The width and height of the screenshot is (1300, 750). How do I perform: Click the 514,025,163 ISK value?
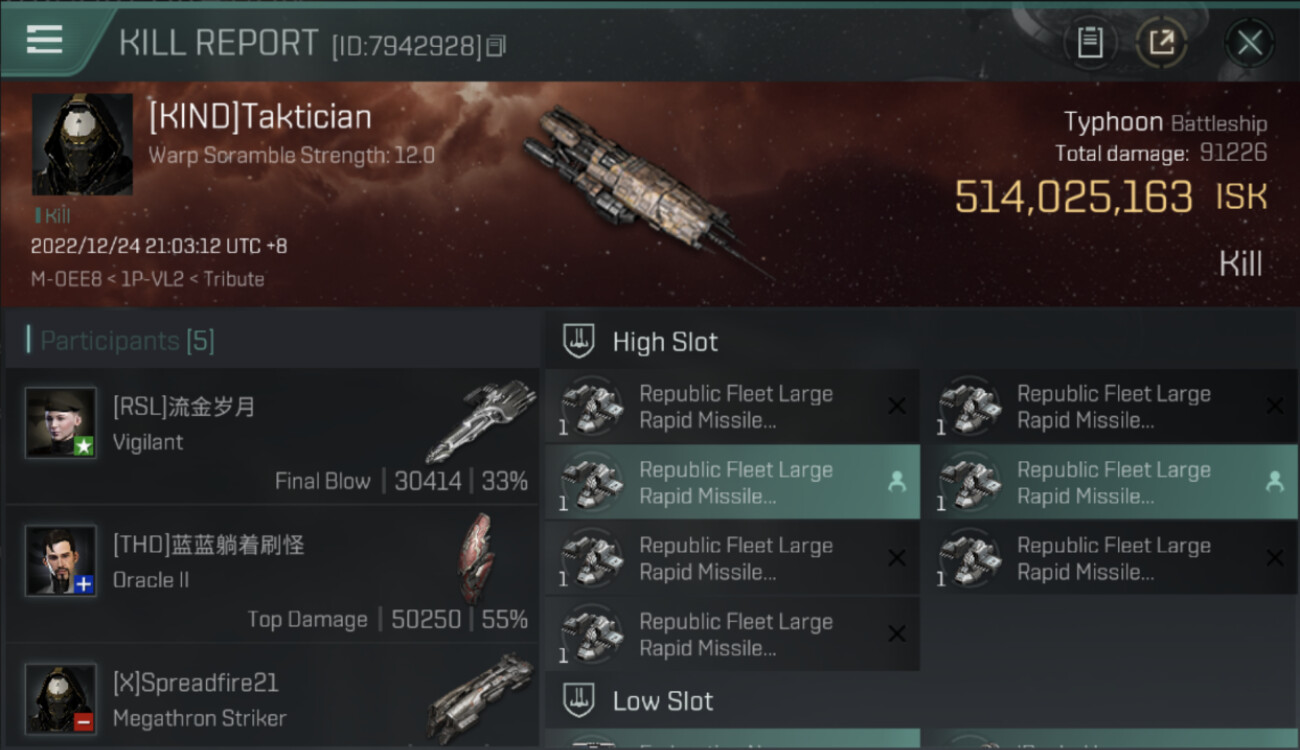coord(1073,197)
